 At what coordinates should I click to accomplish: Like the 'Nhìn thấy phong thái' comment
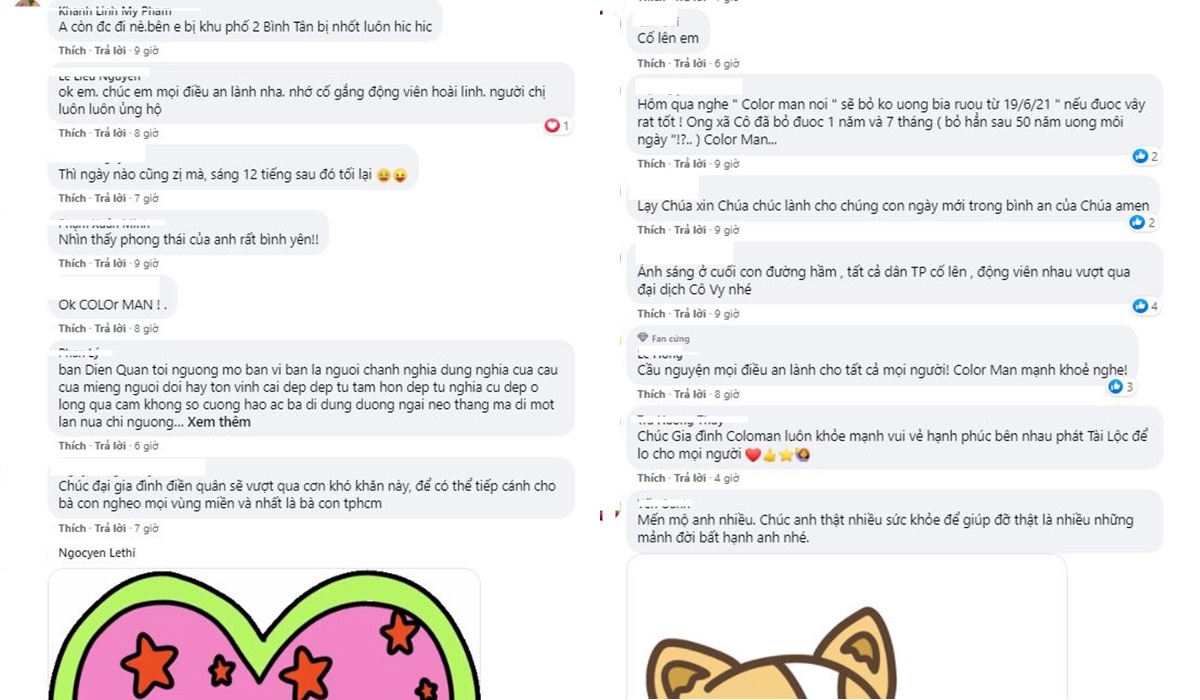(x=72, y=263)
